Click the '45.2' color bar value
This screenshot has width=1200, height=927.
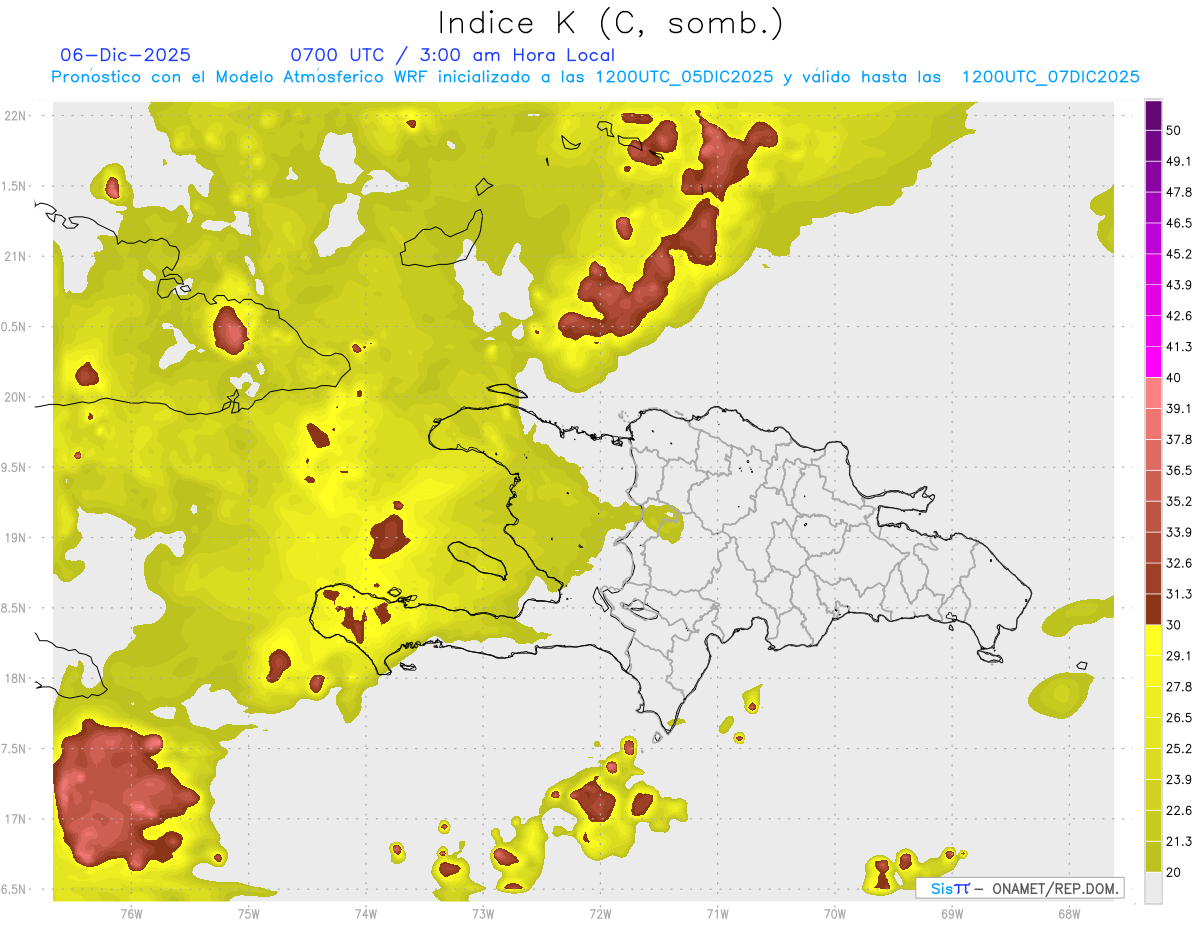(x=1179, y=254)
